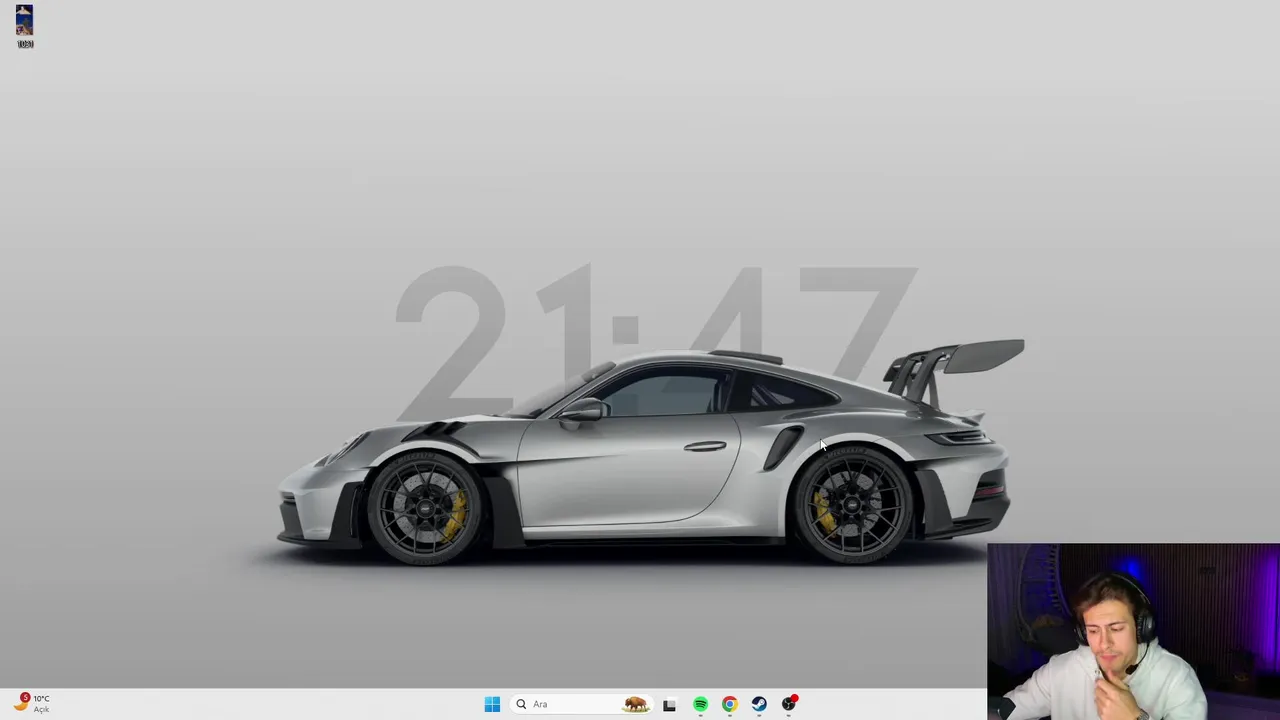Open the Task View icon on taskbar
This screenshot has height=720, width=1280.
(x=669, y=705)
